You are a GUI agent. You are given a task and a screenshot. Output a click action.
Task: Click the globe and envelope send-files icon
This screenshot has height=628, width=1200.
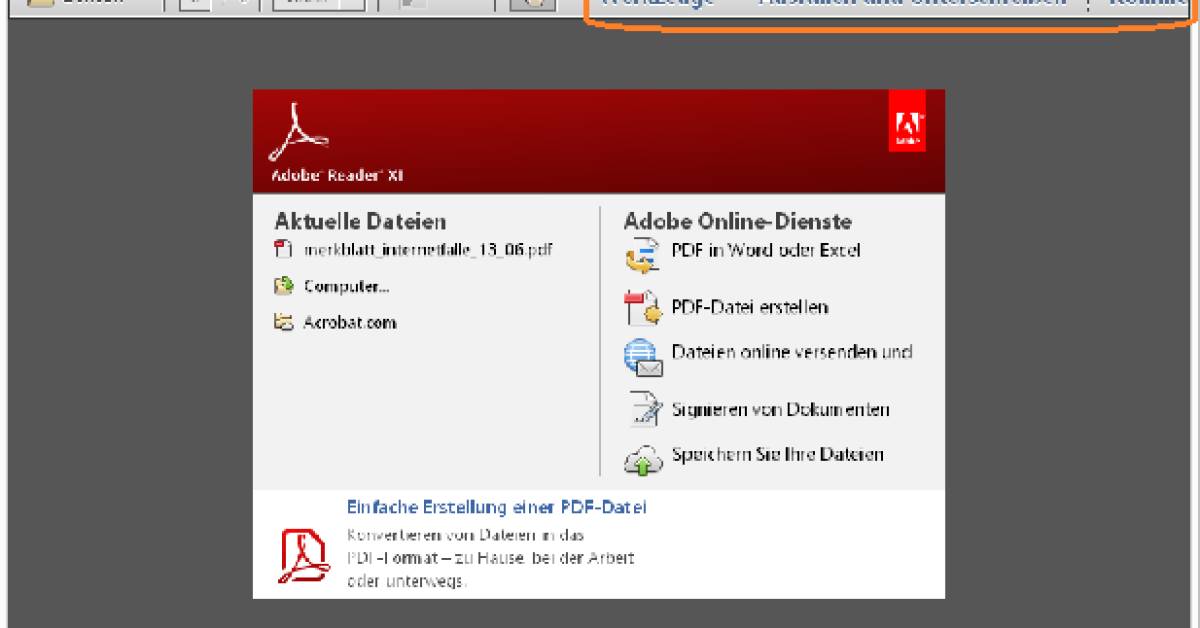644,358
